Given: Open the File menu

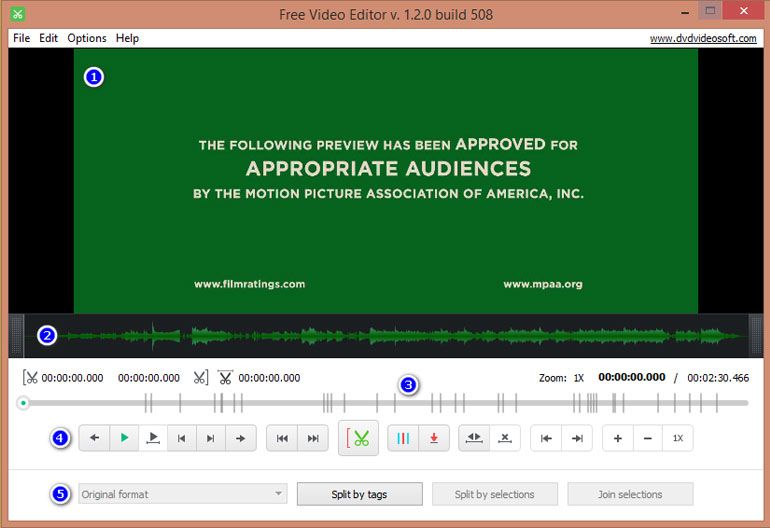Looking at the screenshot, I should 21,38.
